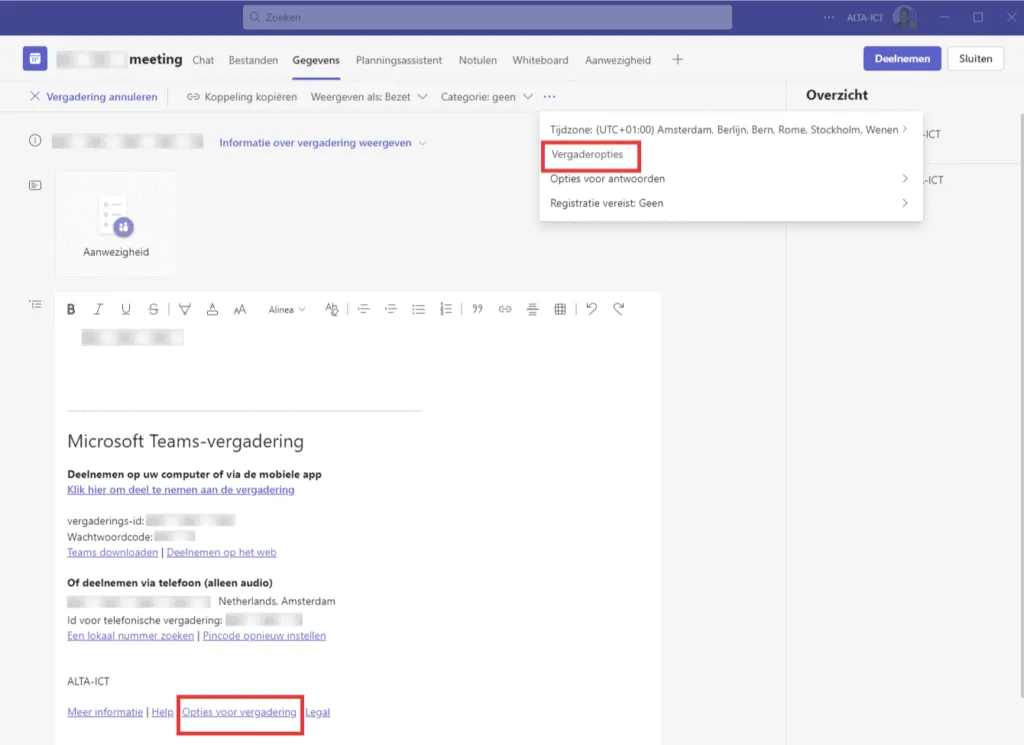Insert a table in the description
Image resolution: width=1024 pixels, height=745 pixels.
click(x=560, y=309)
